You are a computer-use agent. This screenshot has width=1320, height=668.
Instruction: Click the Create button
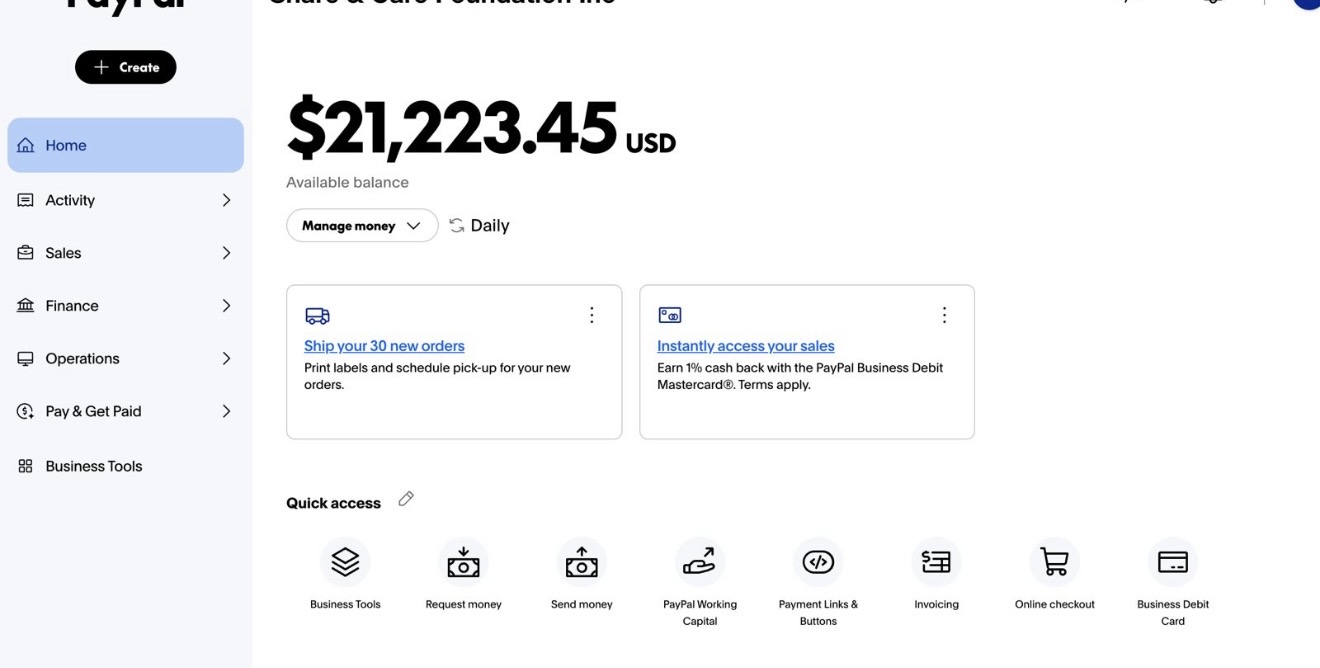coord(126,67)
